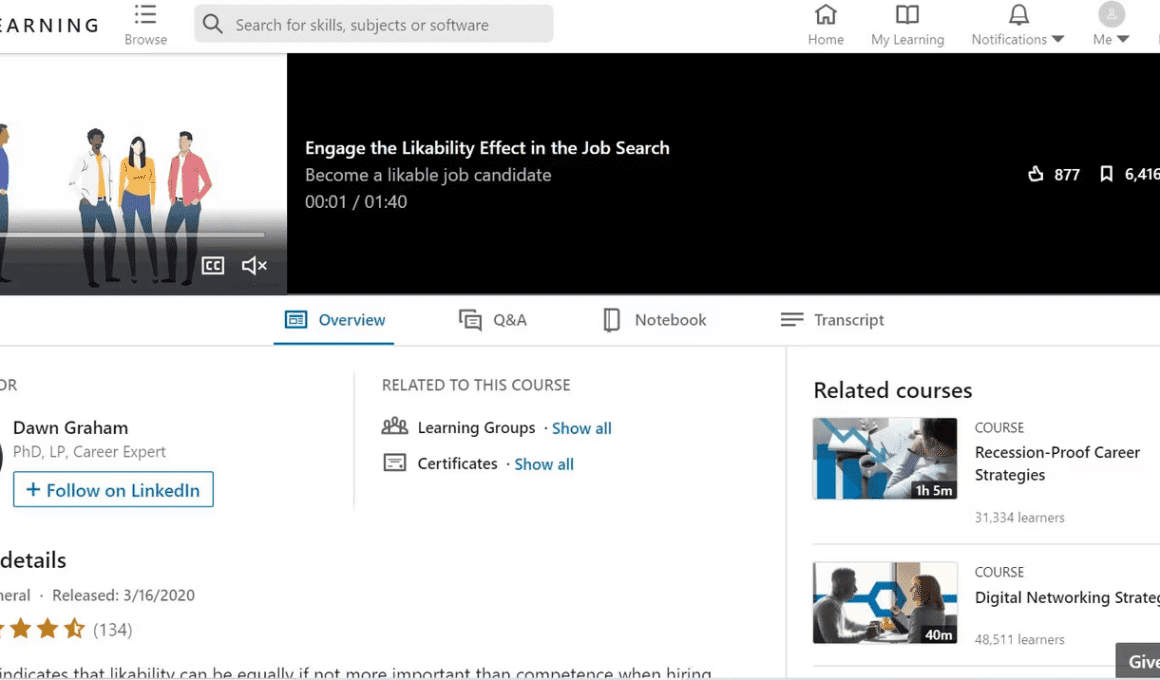This screenshot has width=1160, height=680.
Task: Click the Overview tab icon
Action: point(296,320)
